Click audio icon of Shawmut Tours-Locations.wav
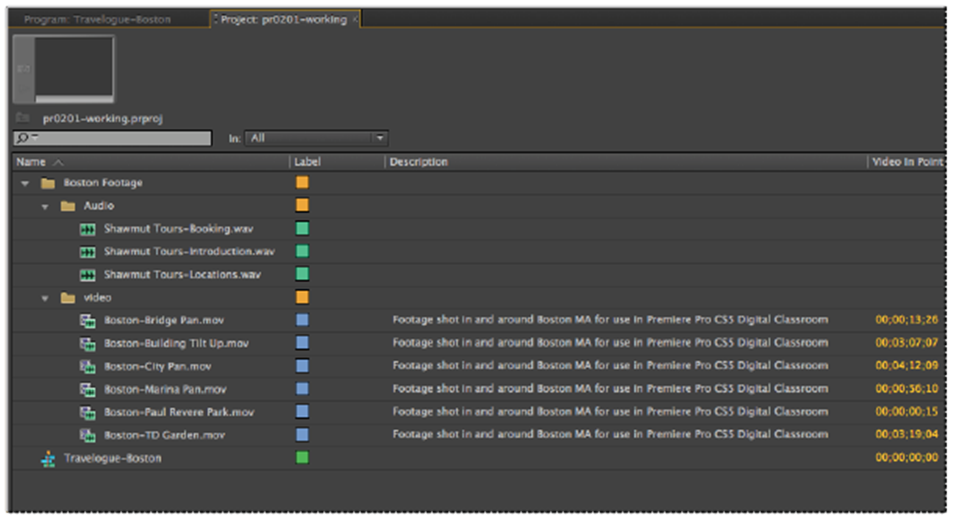Image resolution: width=953 pixels, height=519 pixels. click(88, 275)
